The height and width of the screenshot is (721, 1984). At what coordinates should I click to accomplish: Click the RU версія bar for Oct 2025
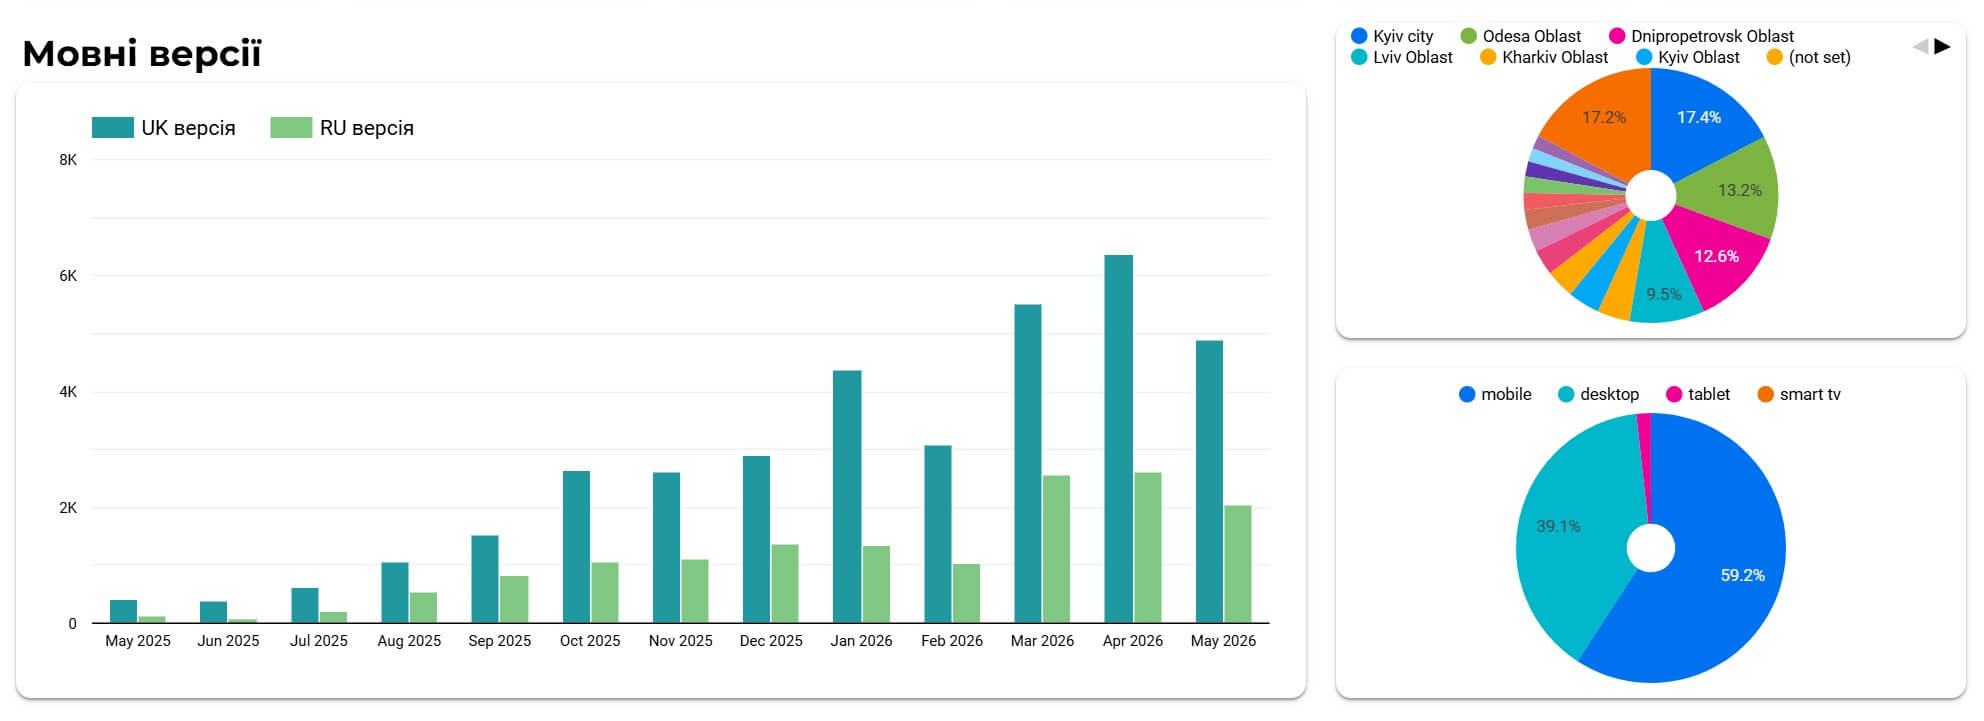click(x=605, y=593)
